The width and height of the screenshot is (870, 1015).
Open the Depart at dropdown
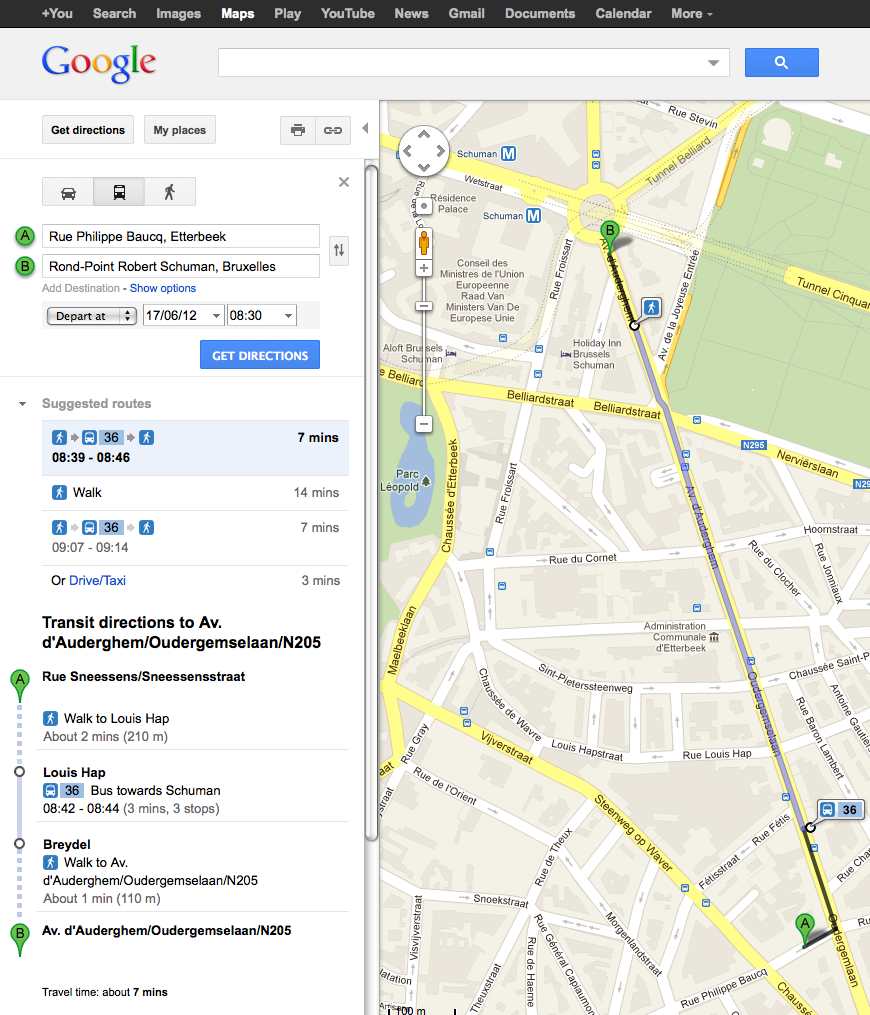coord(92,316)
